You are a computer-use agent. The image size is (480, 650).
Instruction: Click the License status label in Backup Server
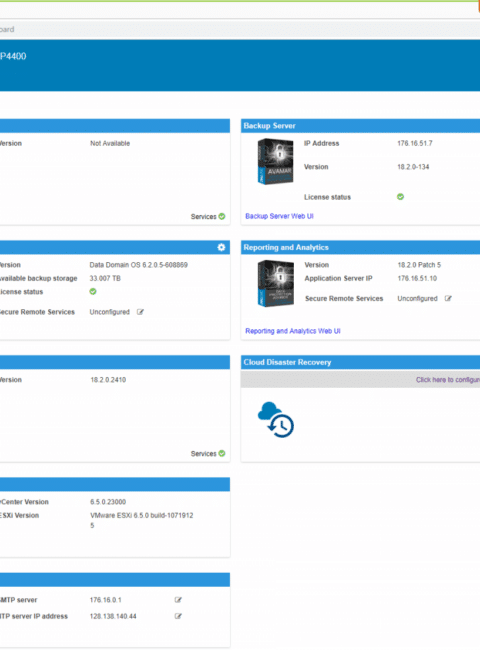[x=327, y=197]
